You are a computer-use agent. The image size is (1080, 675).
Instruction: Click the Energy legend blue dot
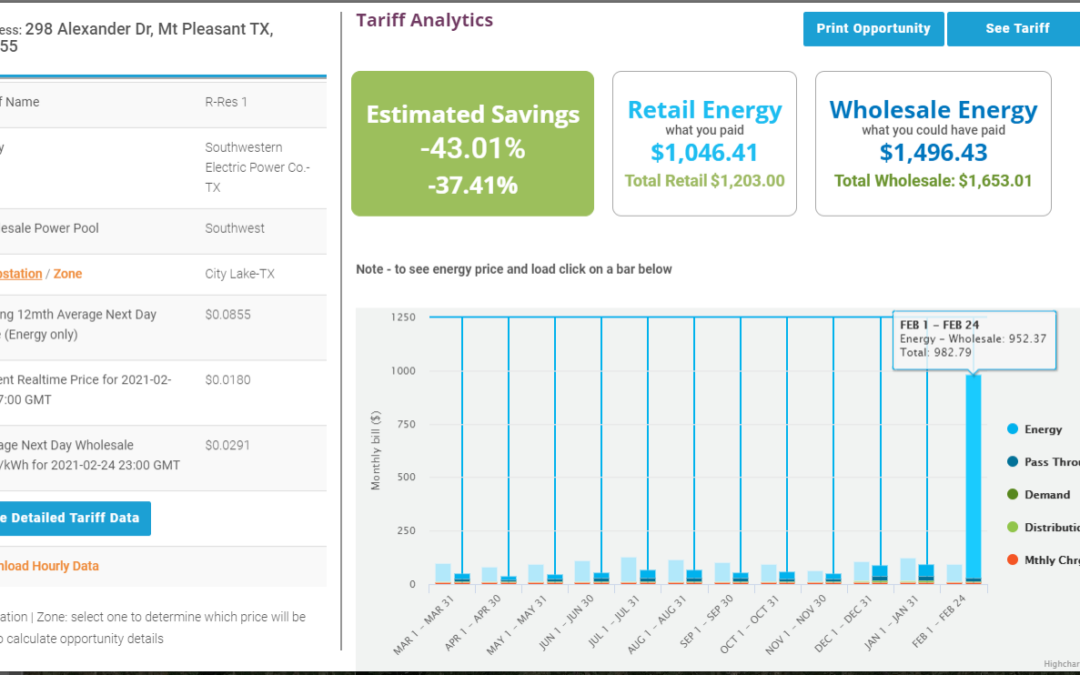coord(1012,429)
